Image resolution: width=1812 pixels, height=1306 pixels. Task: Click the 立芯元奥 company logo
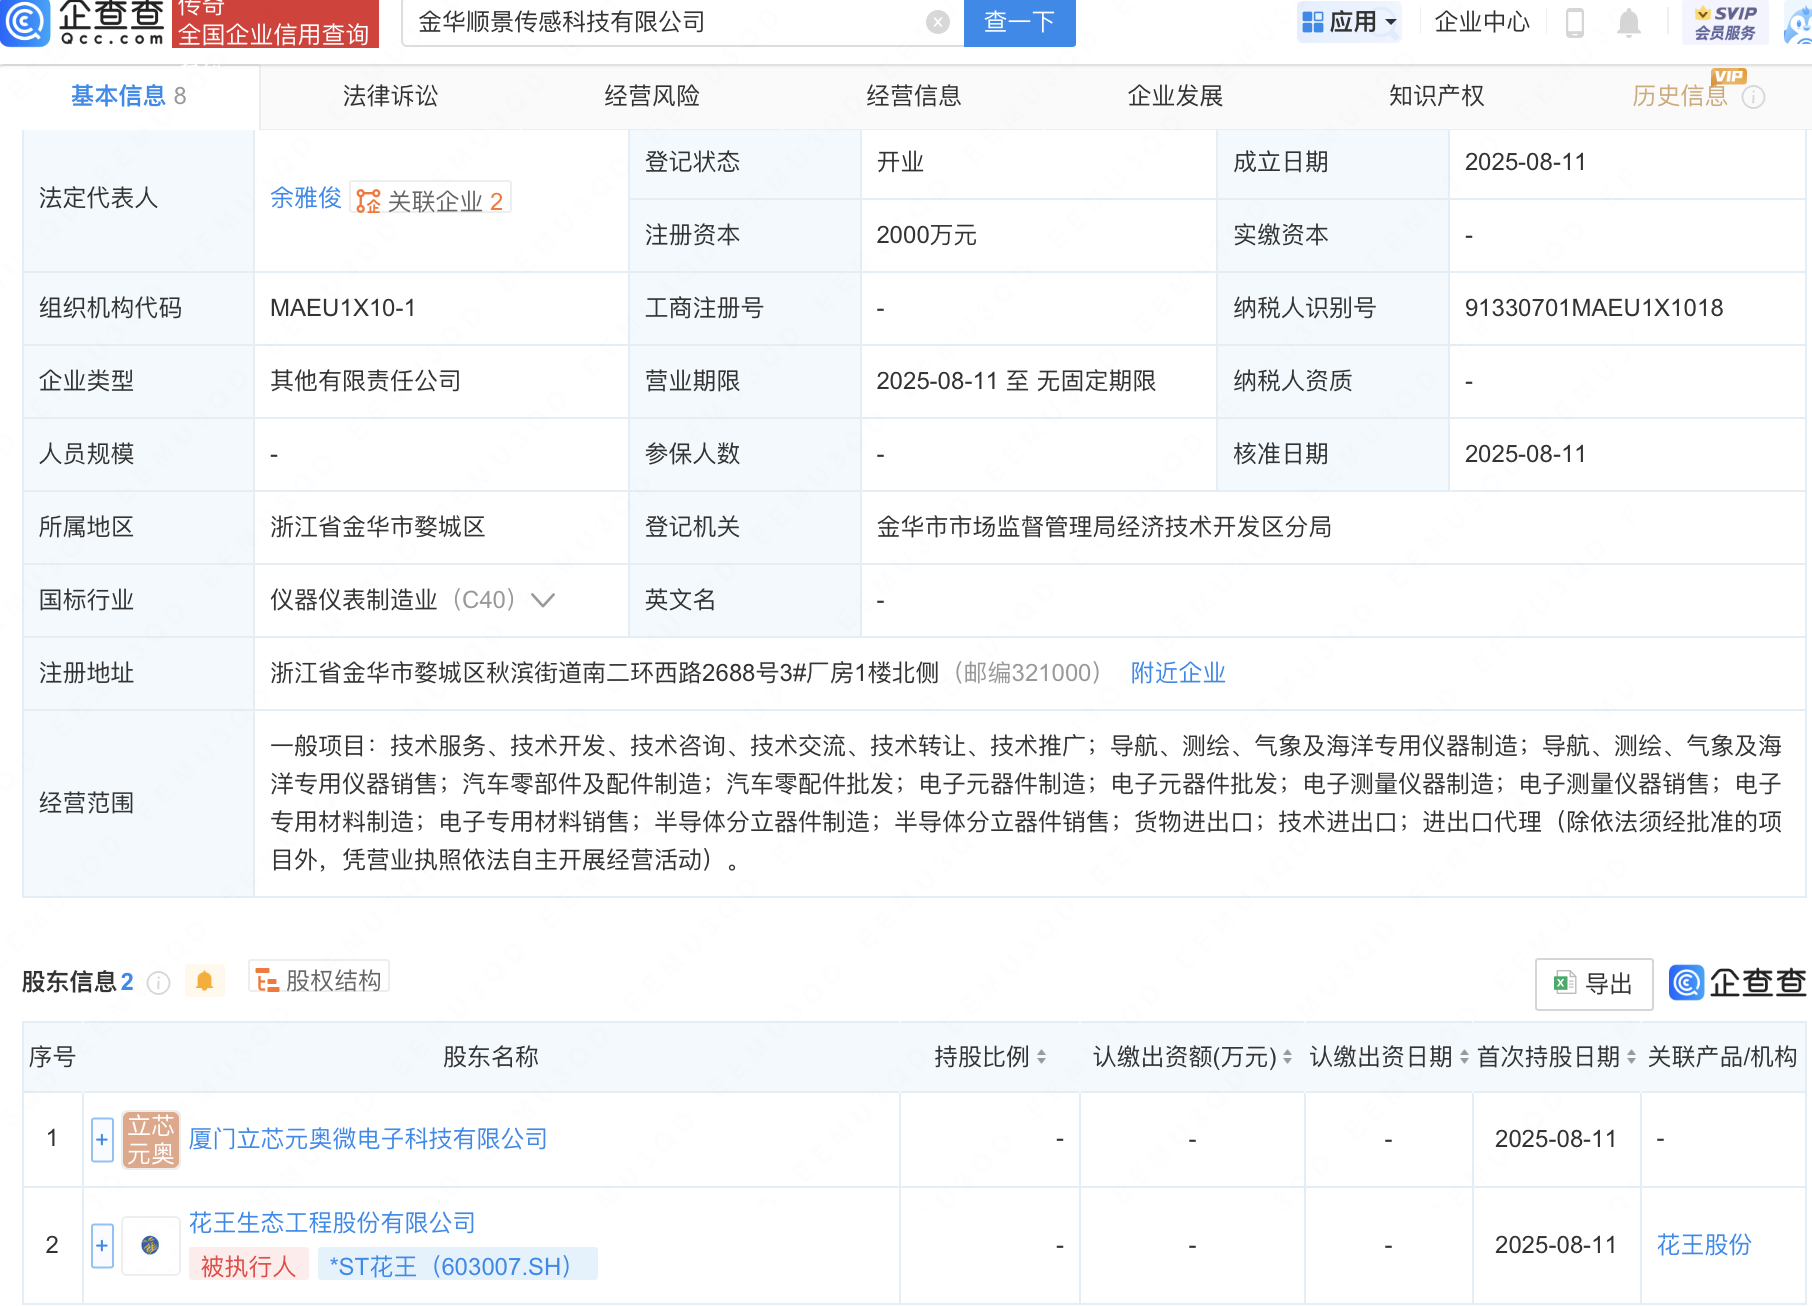pos(151,1139)
